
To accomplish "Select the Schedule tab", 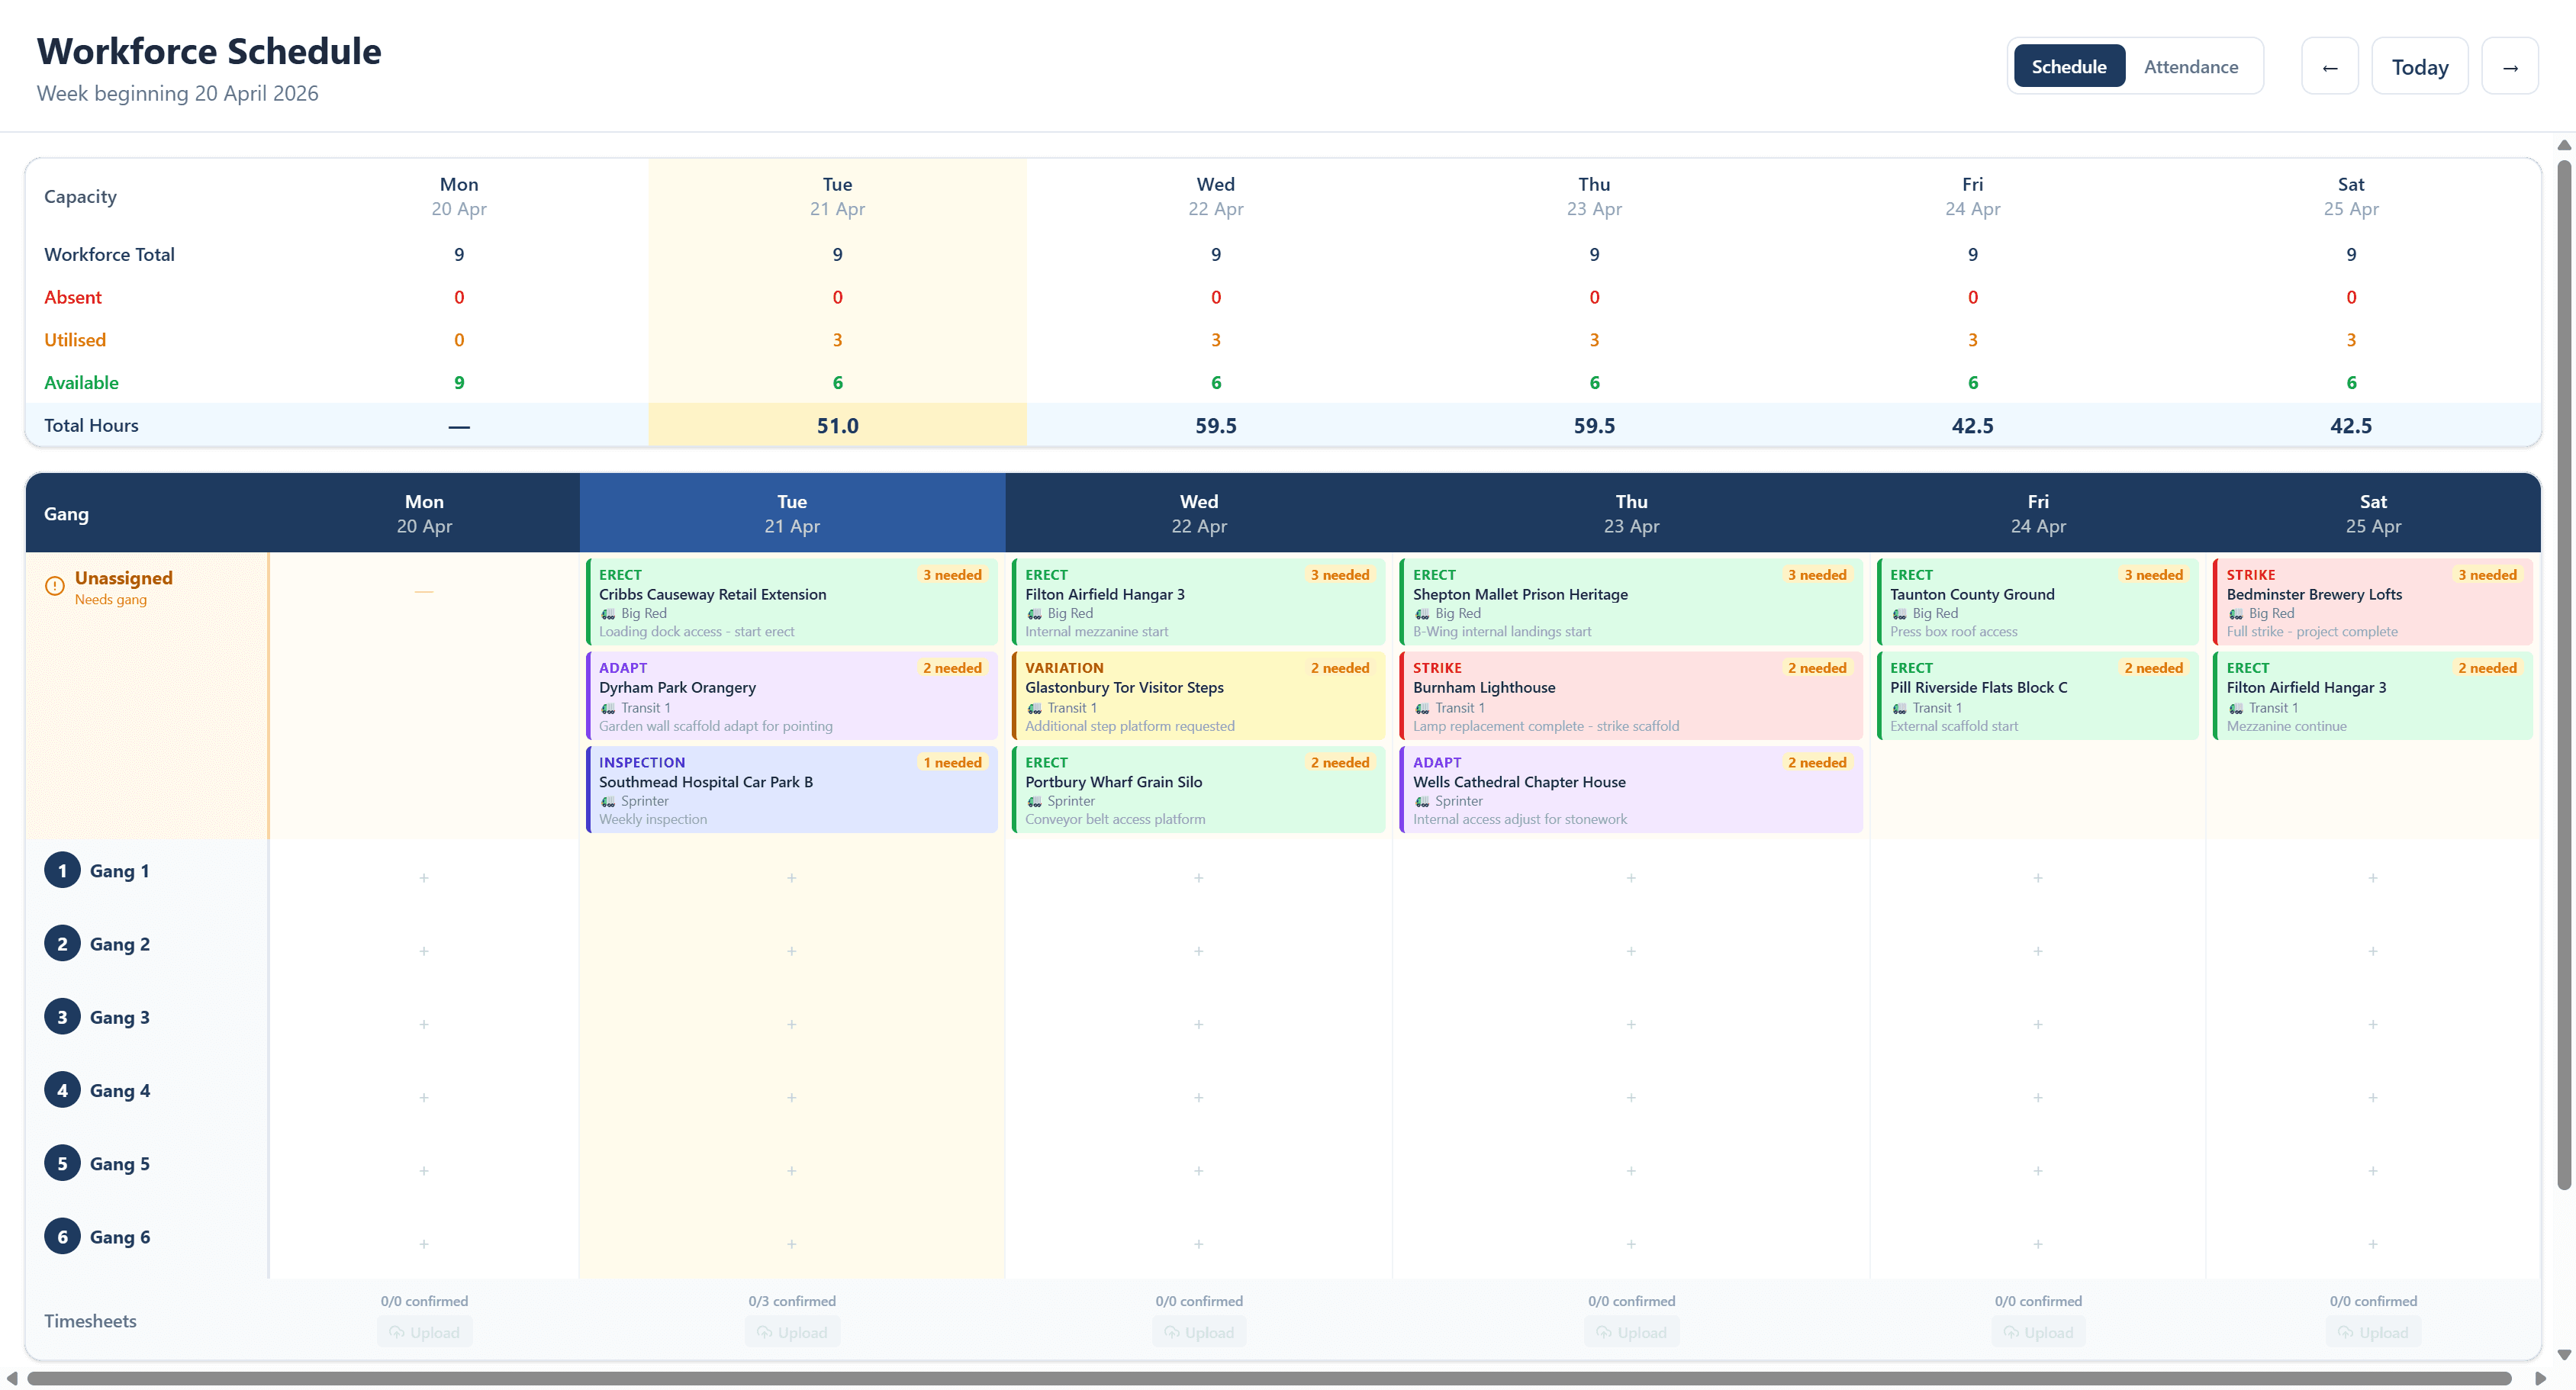I will [x=2068, y=66].
